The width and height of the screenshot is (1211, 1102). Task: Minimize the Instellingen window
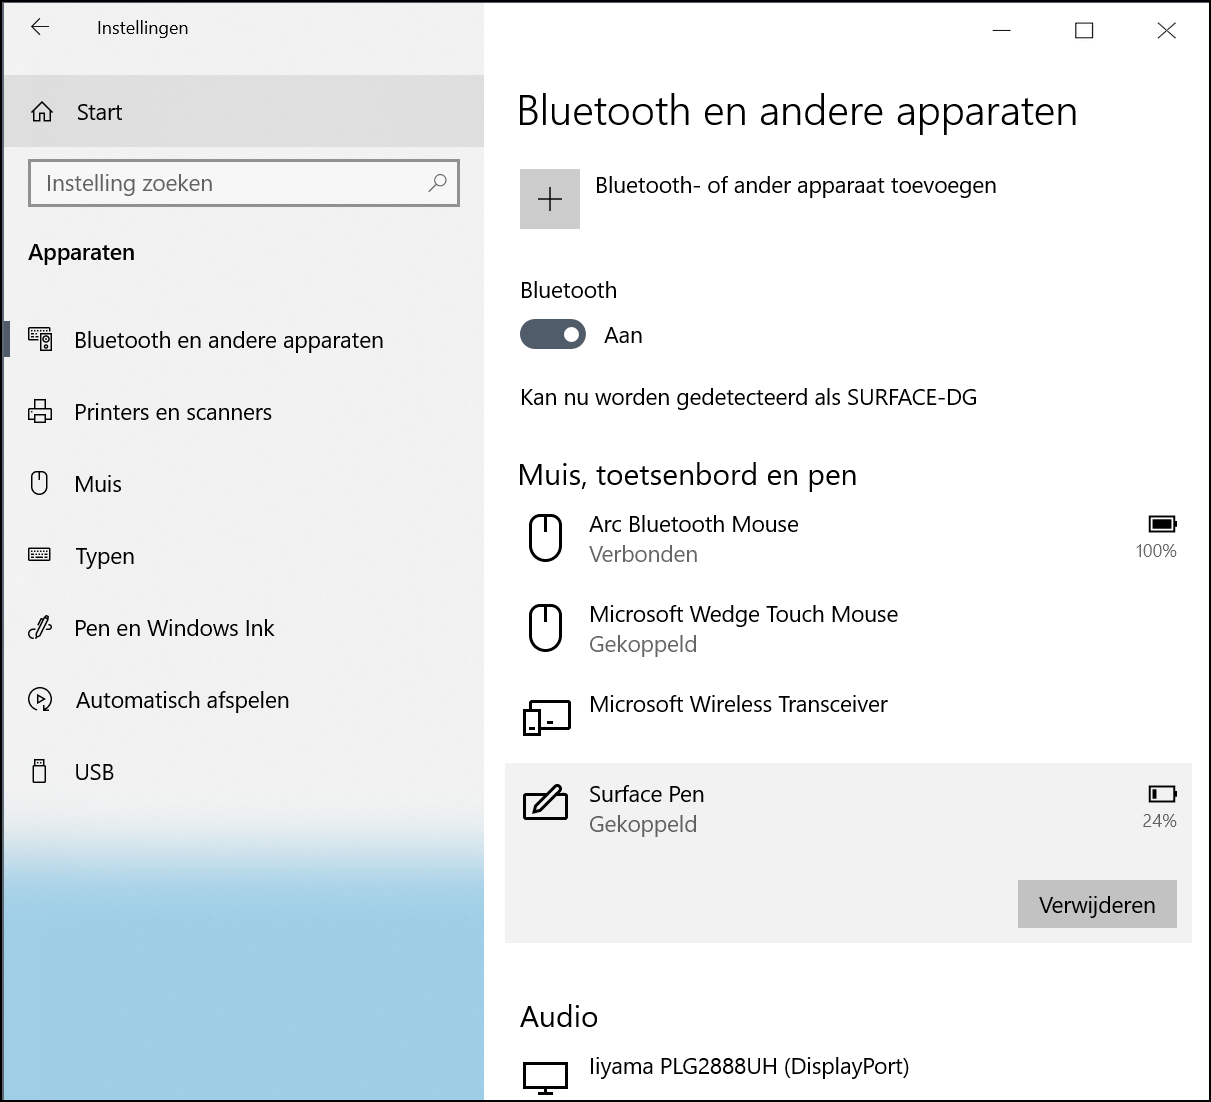1001,30
